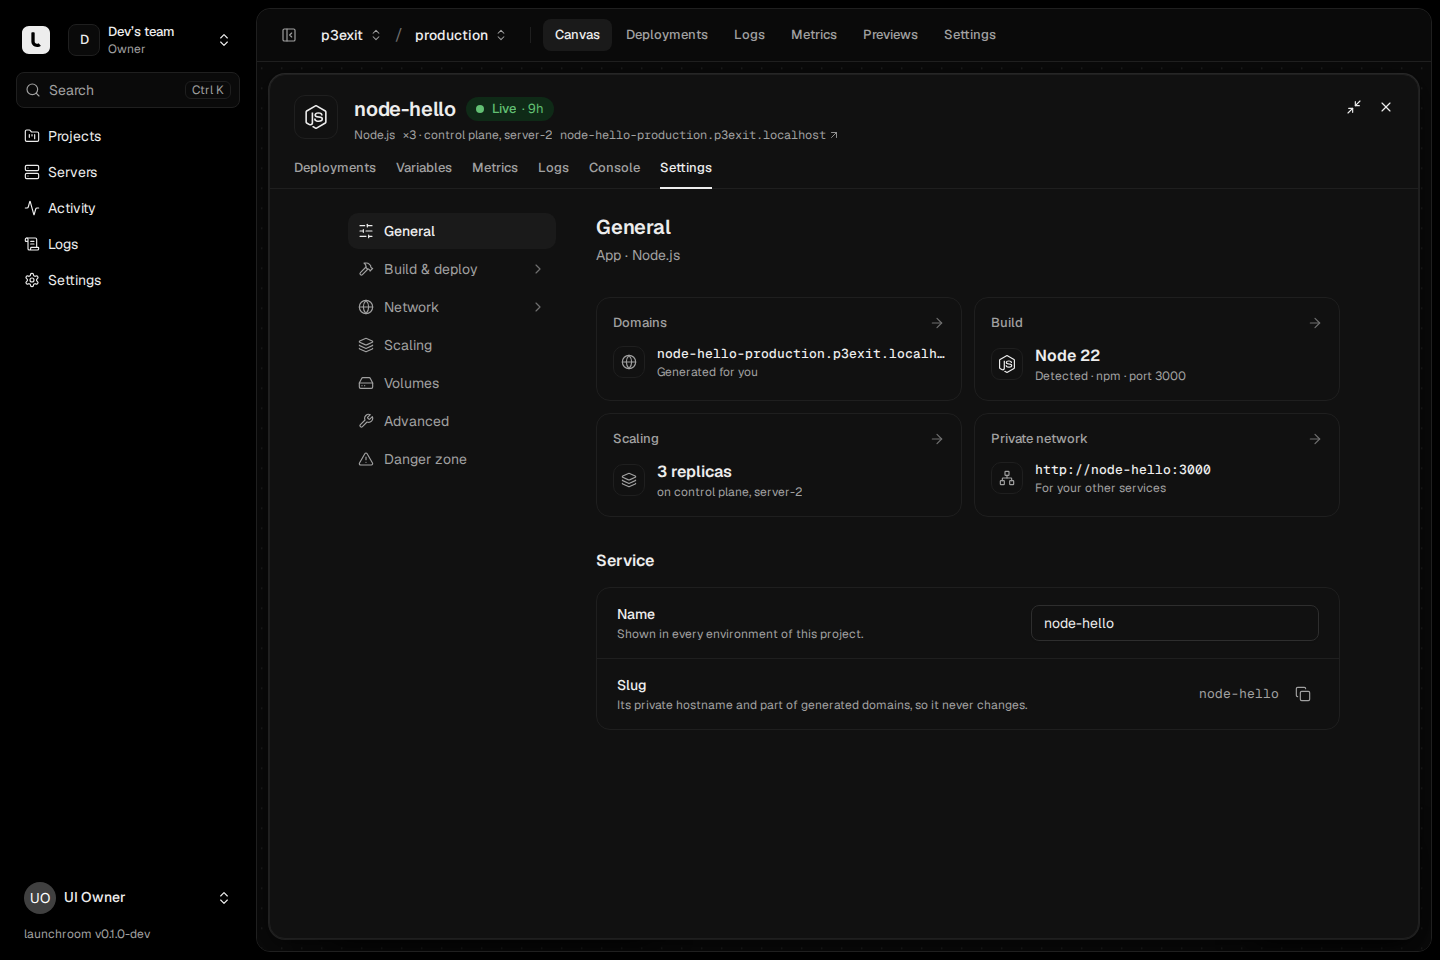The image size is (1440, 960).
Task: Open the service Console tab
Action: tap(614, 168)
